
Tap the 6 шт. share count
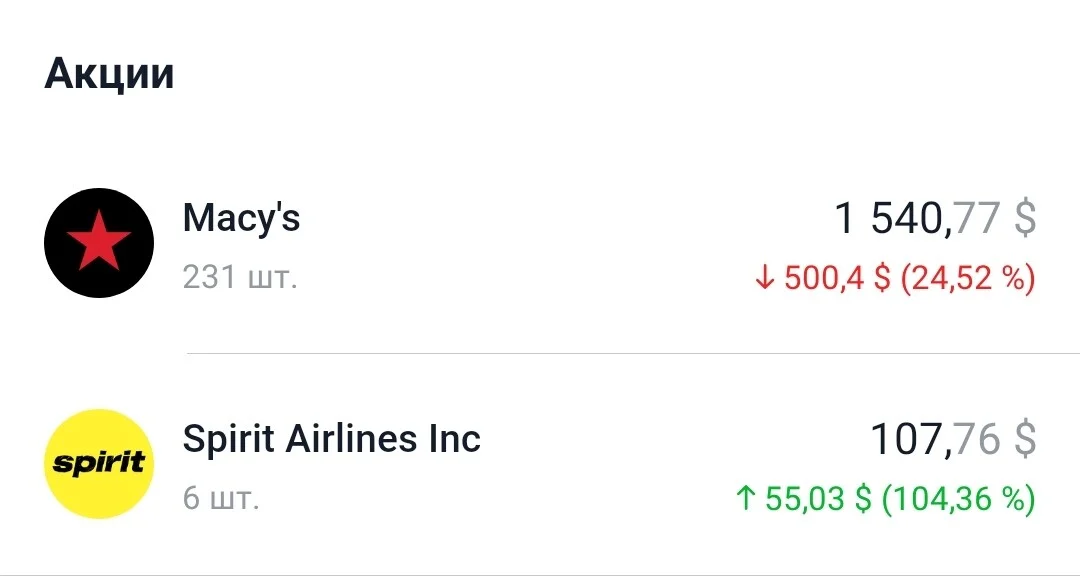pos(221,498)
